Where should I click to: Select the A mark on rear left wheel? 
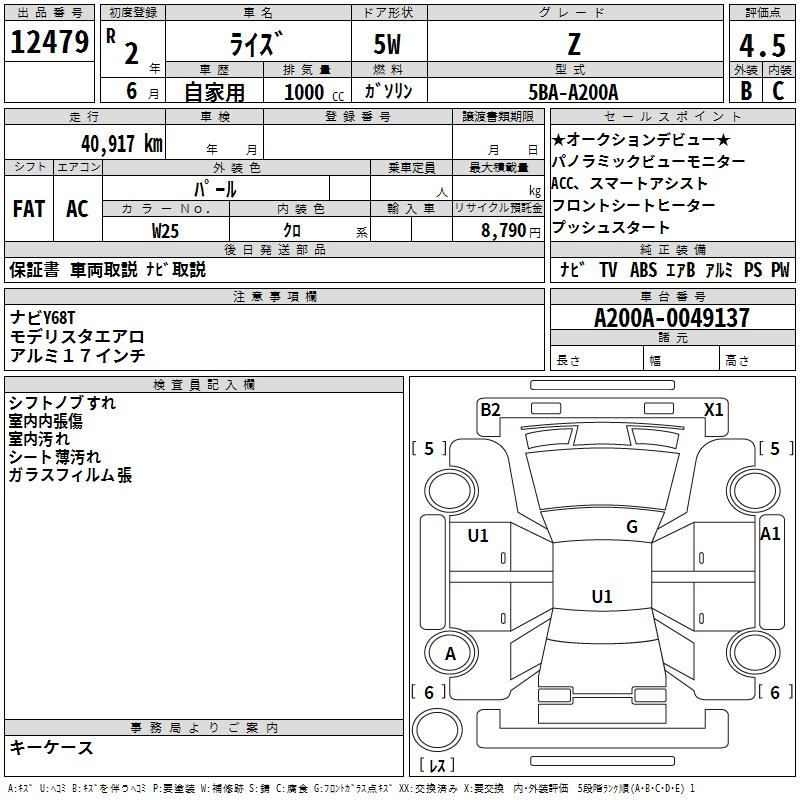pyautogui.click(x=451, y=654)
